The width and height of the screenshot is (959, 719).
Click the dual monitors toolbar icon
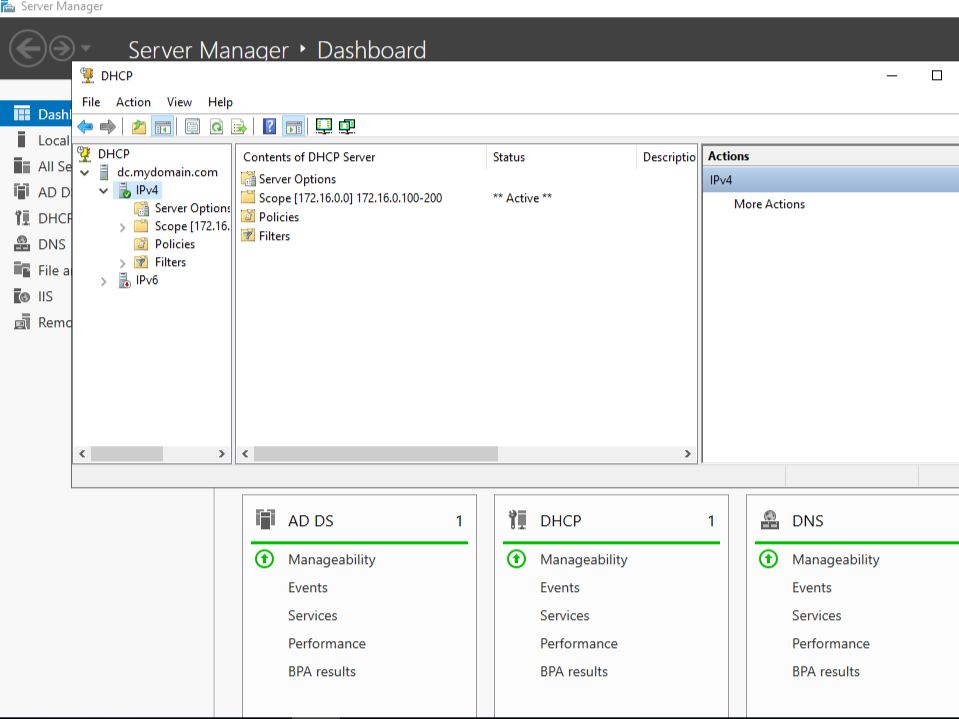347,127
